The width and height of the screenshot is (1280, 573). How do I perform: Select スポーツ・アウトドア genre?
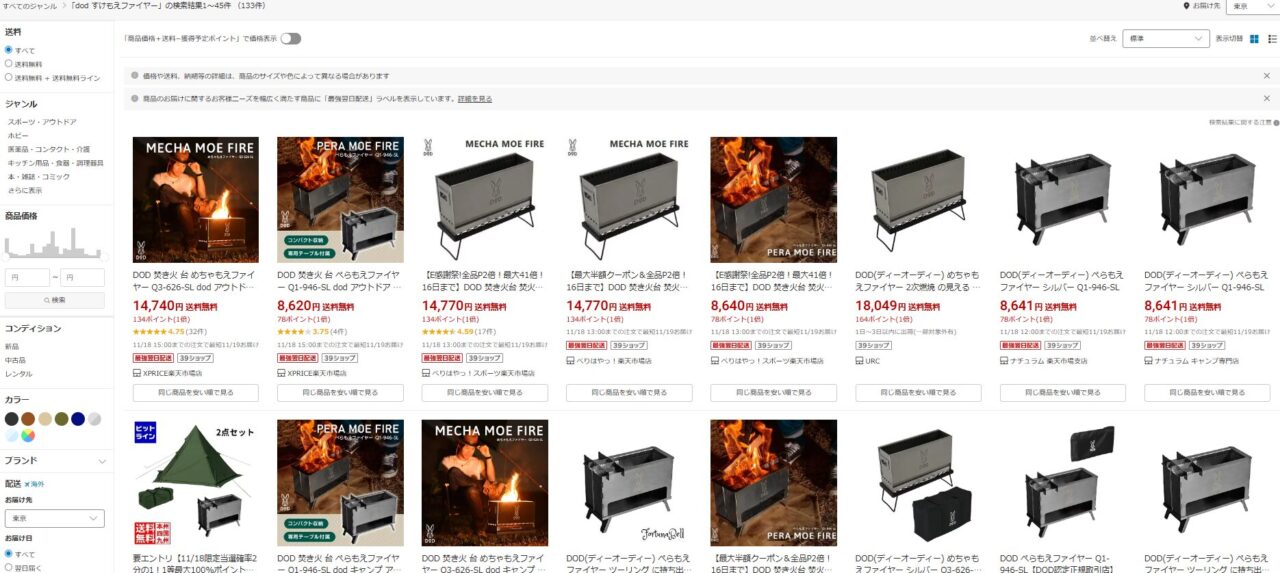(42, 122)
